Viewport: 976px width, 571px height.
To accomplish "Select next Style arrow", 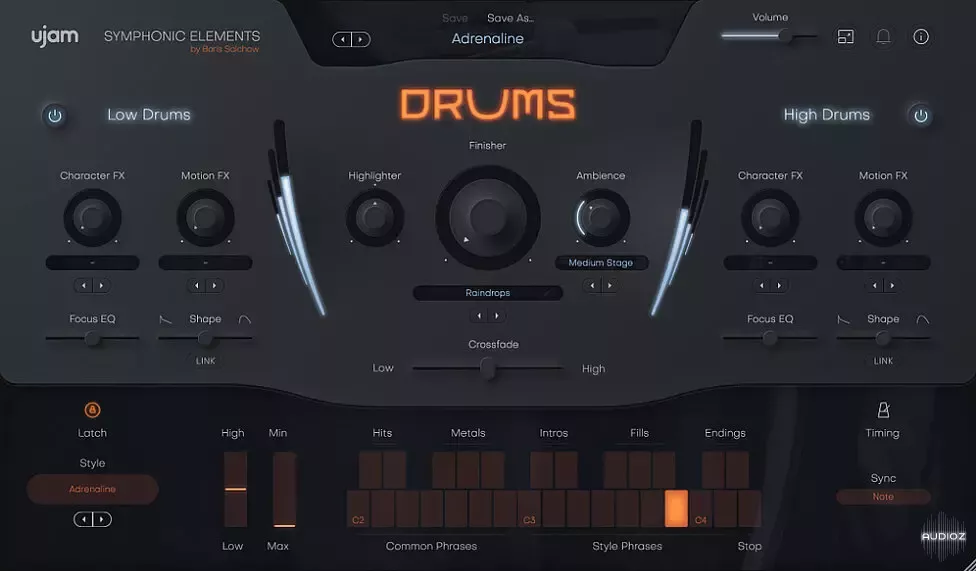I will (x=102, y=519).
